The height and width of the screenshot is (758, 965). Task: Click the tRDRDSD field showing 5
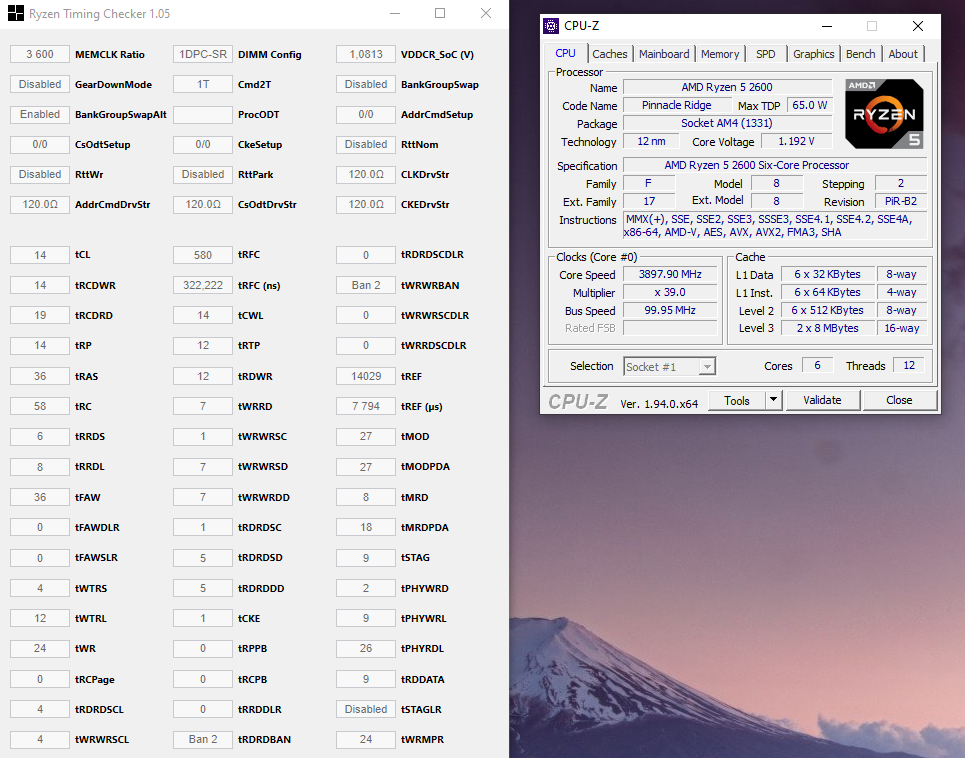(203, 557)
